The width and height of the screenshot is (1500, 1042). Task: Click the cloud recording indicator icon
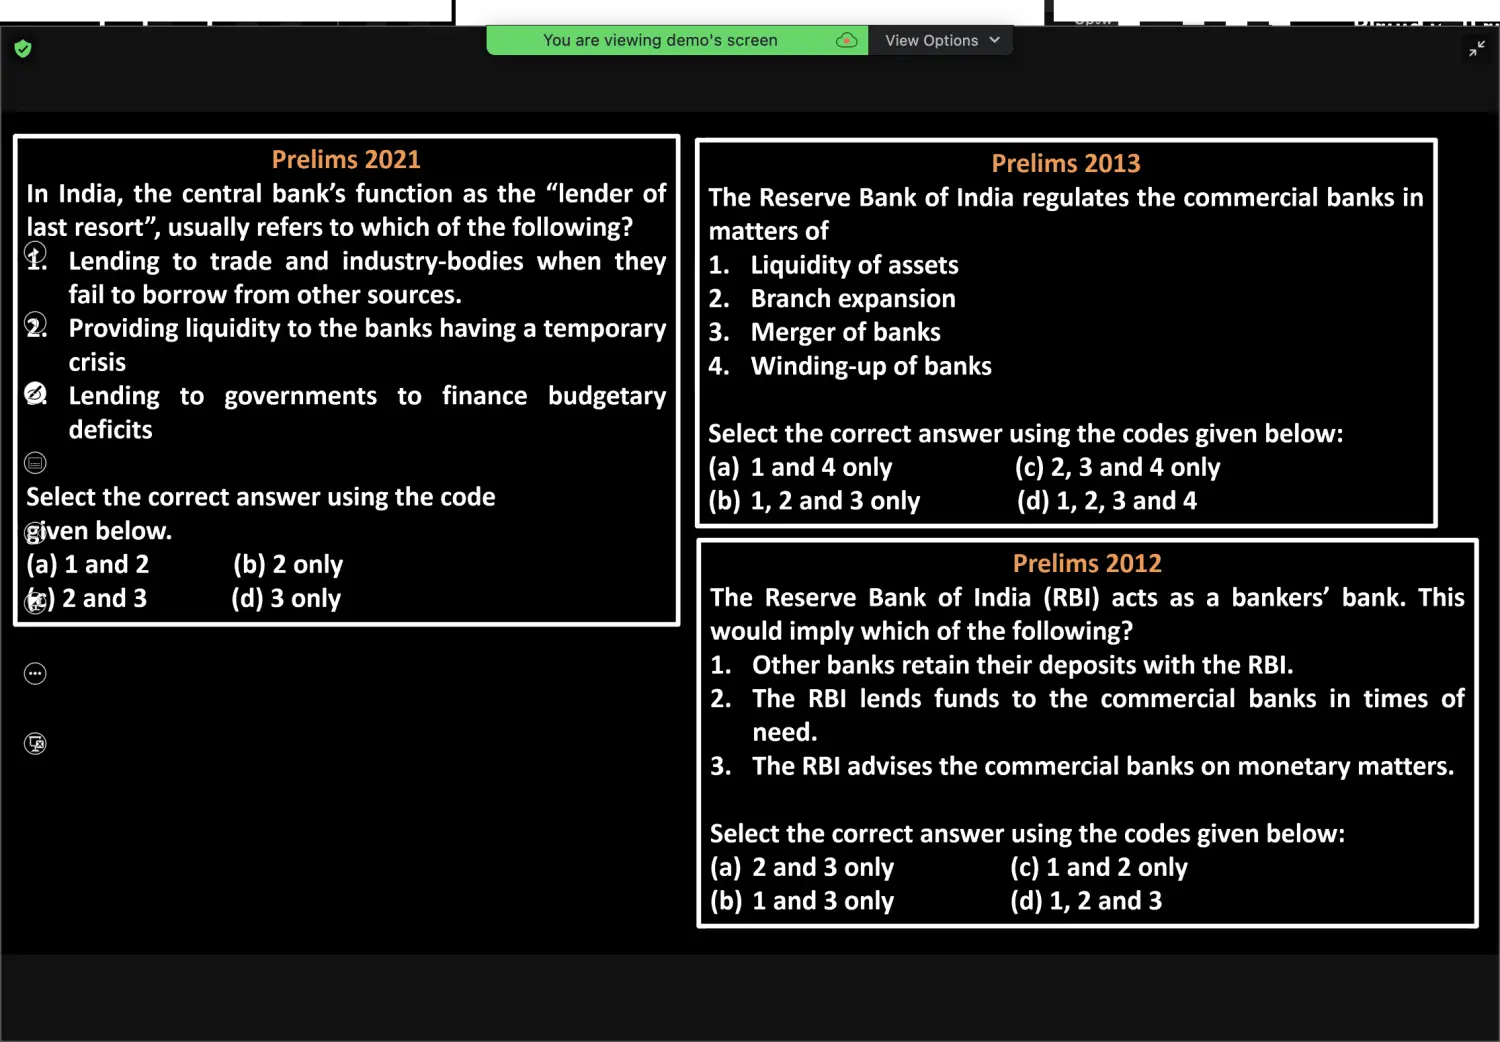pyautogui.click(x=847, y=40)
